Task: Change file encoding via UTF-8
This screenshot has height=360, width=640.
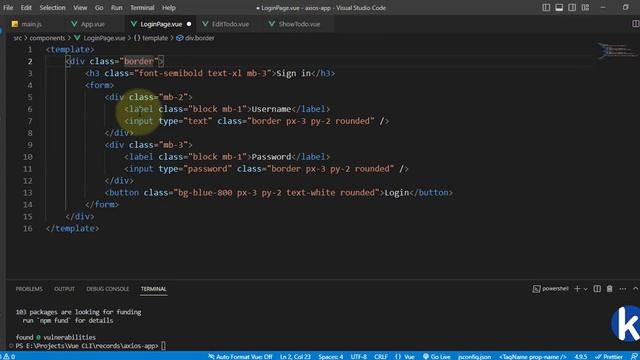Action: coord(358,356)
